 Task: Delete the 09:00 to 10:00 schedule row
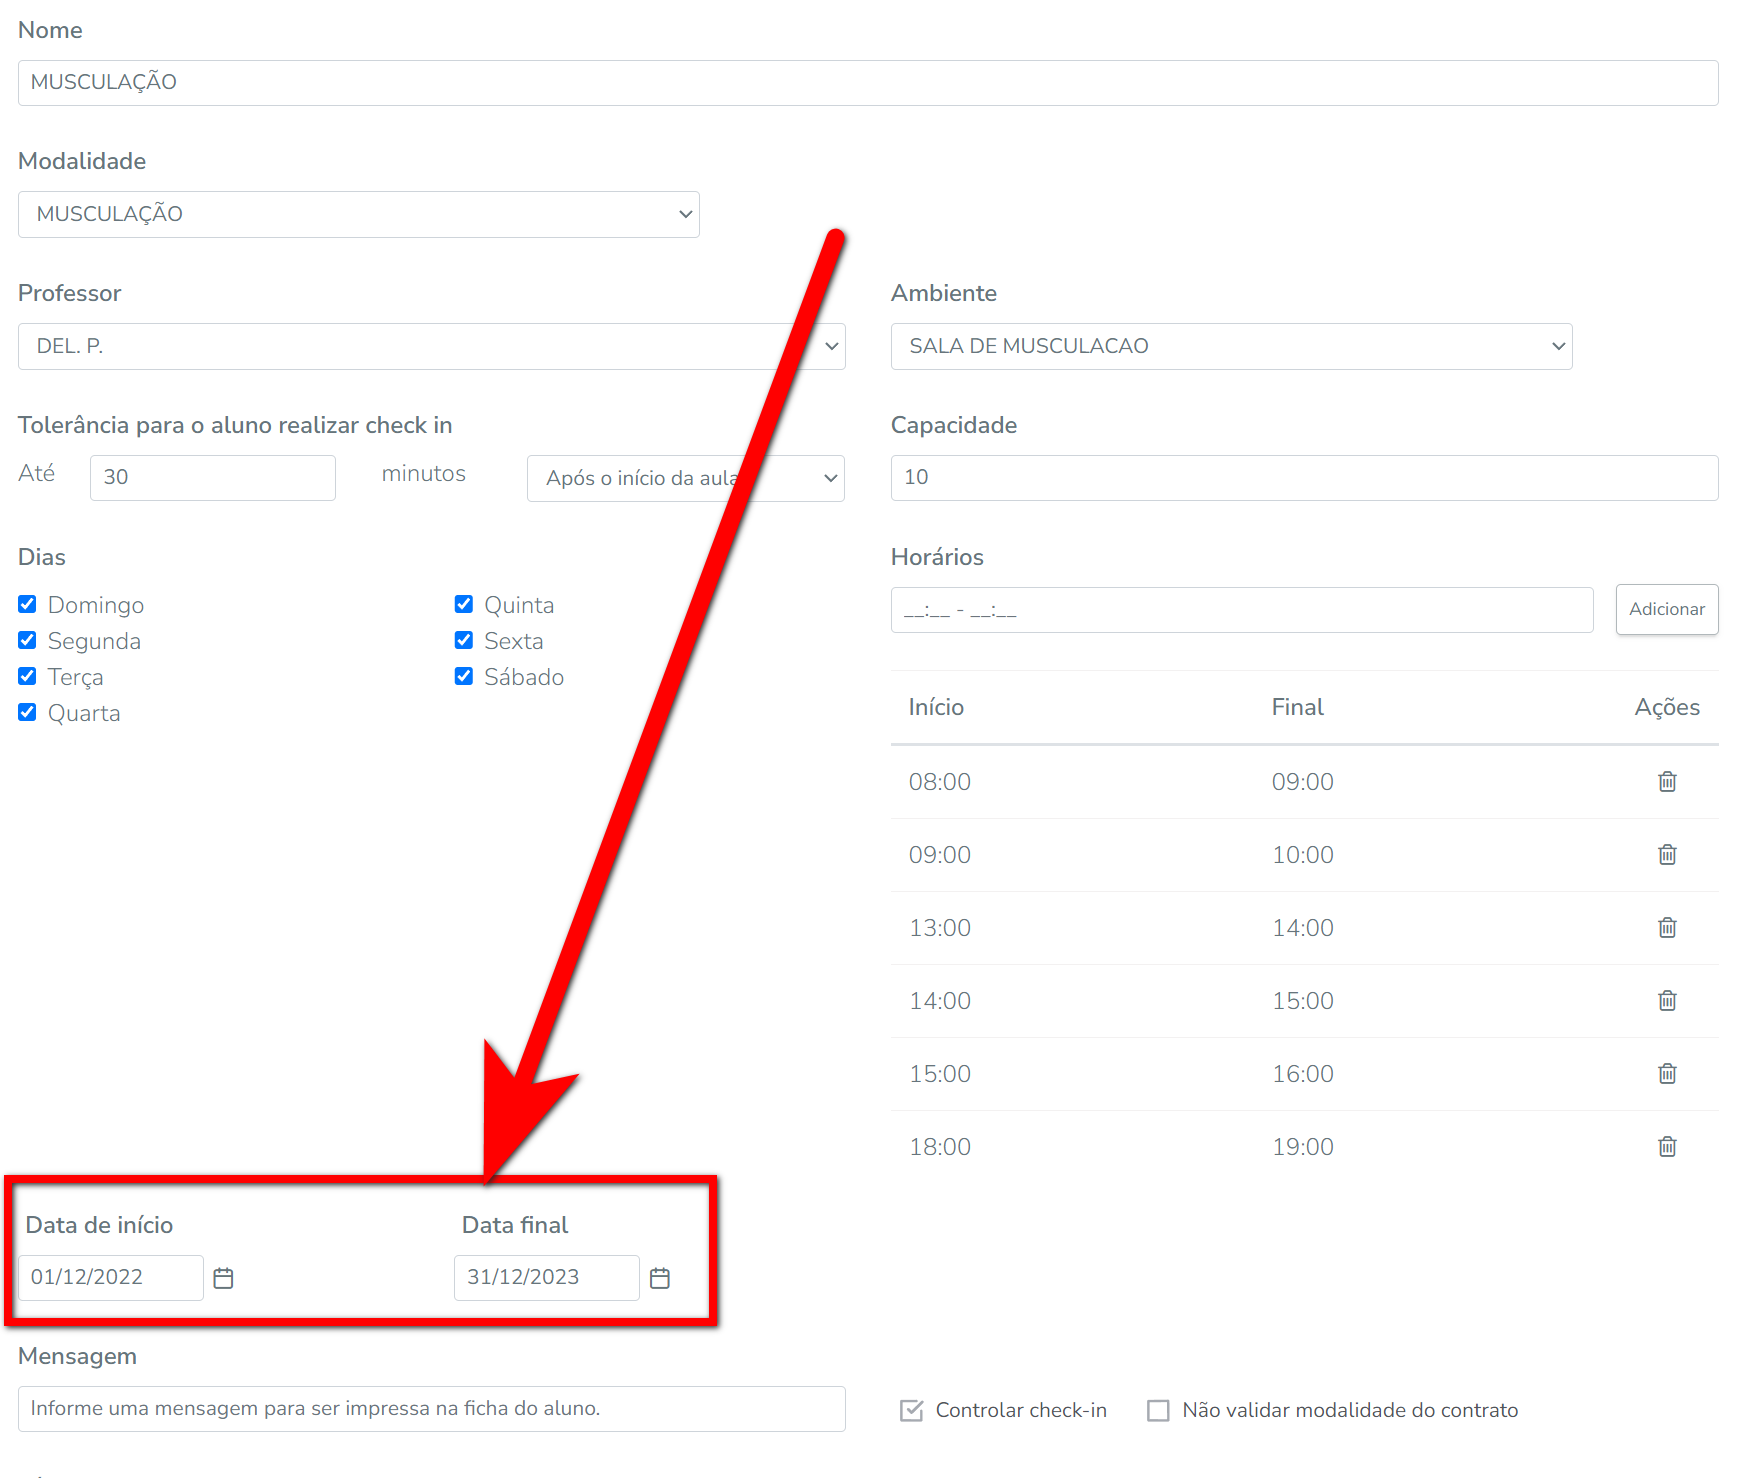click(1667, 855)
